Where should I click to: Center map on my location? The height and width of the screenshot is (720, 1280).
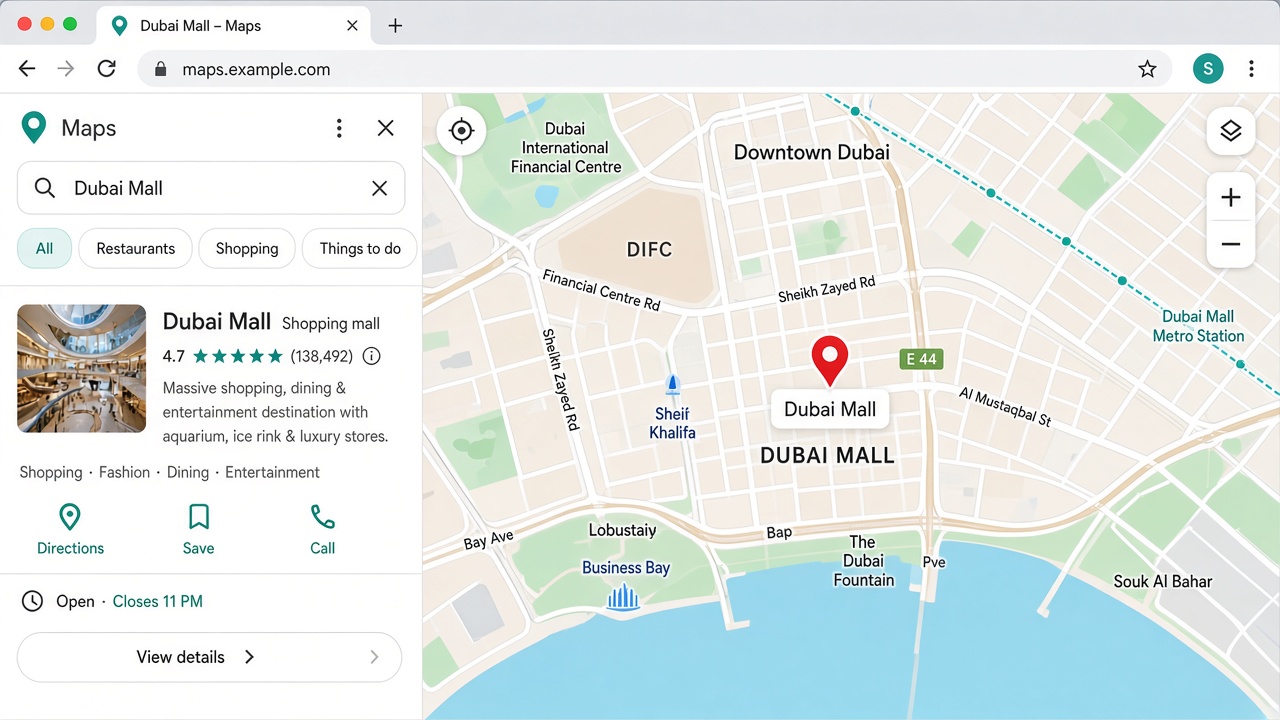tap(461, 131)
